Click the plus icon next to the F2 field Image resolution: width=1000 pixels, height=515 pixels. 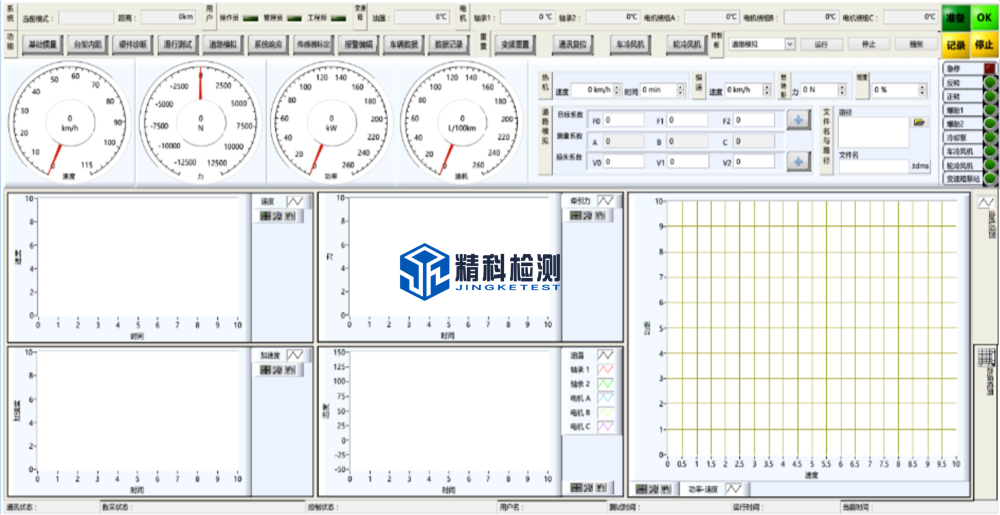tap(798, 121)
